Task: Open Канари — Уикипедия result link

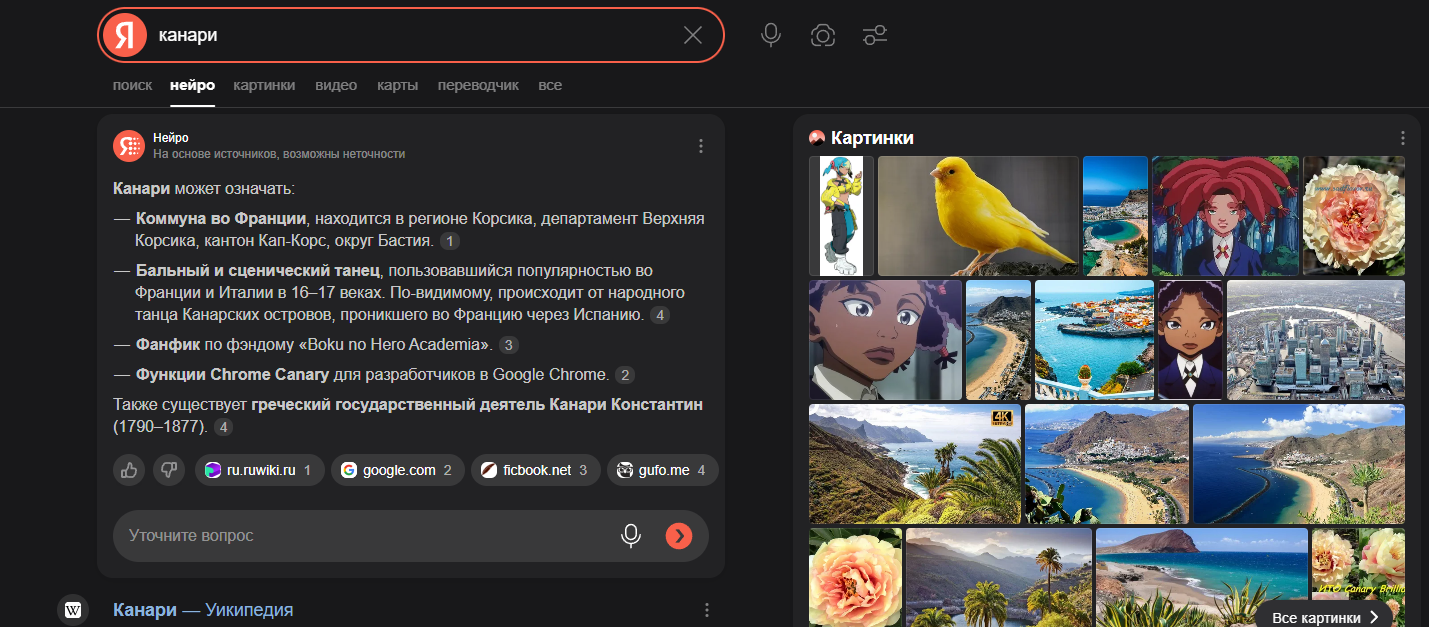Action: pos(203,610)
